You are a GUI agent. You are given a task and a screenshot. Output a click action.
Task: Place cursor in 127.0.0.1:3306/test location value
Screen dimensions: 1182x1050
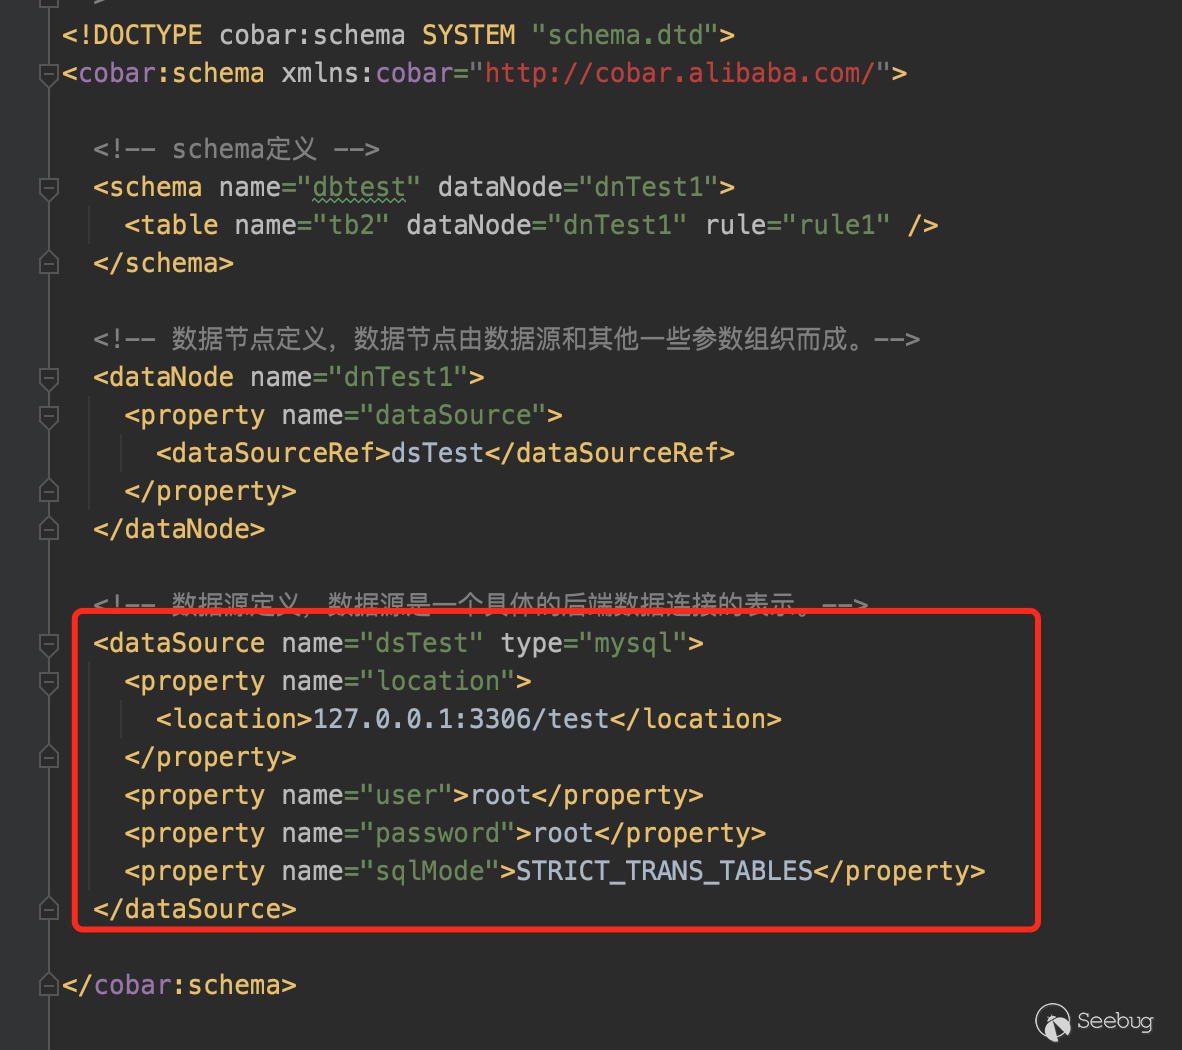tap(461, 720)
